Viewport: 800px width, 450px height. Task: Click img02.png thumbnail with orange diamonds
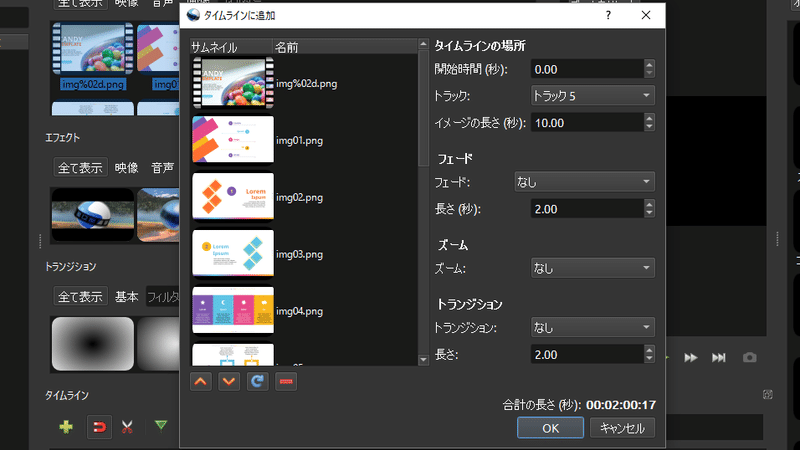pyautogui.click(x=233, y=196)
